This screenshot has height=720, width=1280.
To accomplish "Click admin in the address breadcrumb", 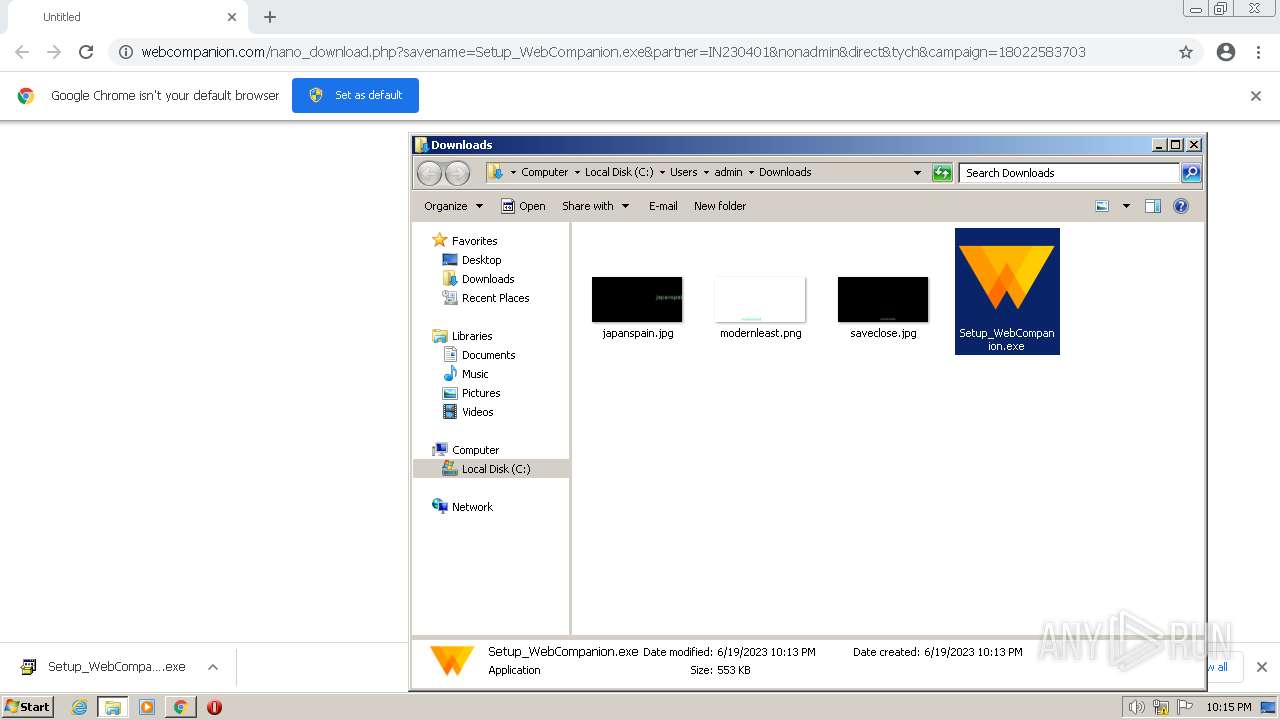I will pyautogui.click(x=728, y=172).
